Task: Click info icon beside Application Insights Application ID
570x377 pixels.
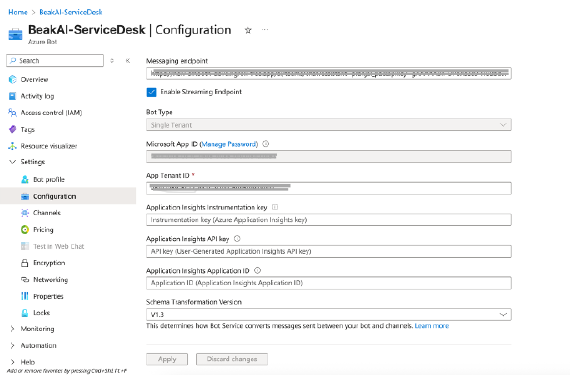Action: coord(257,270)
